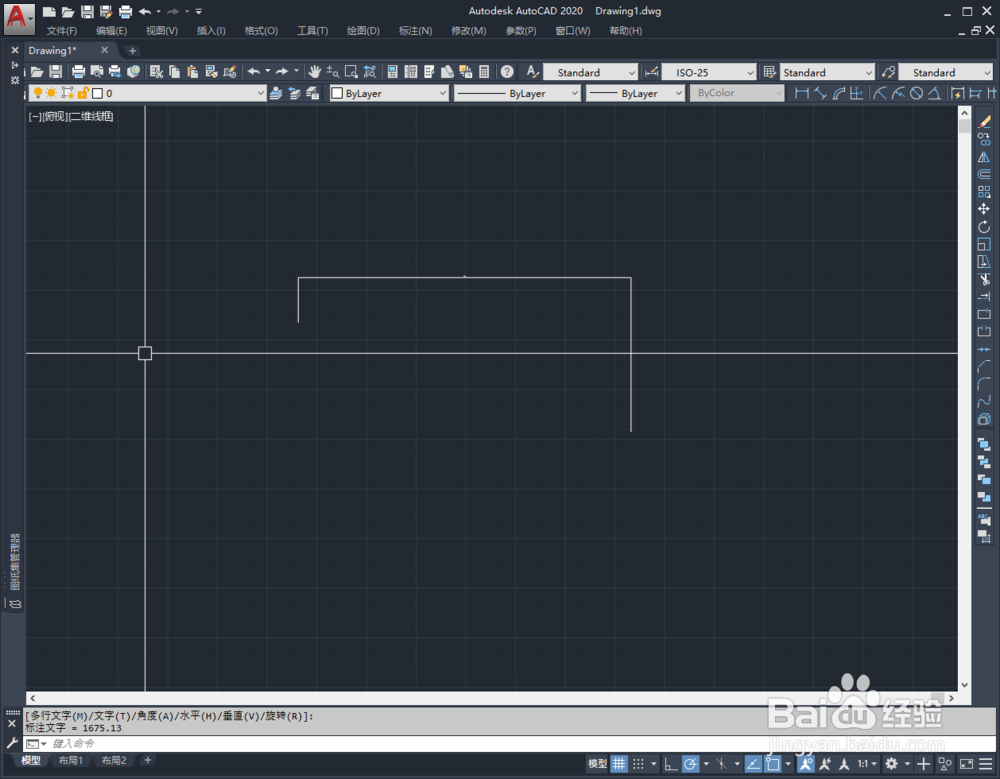Select the Radius dimension tool

tap(880, 93)
